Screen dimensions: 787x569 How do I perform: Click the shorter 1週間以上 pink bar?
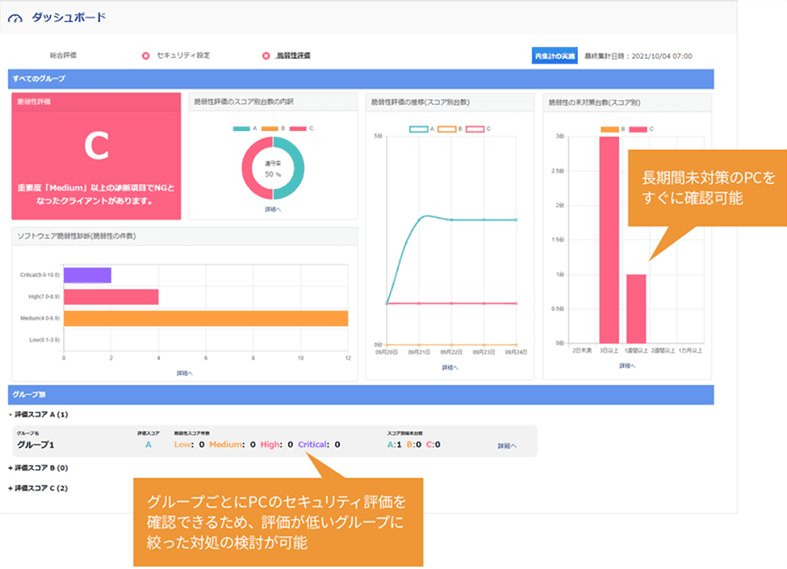[636, 309]
